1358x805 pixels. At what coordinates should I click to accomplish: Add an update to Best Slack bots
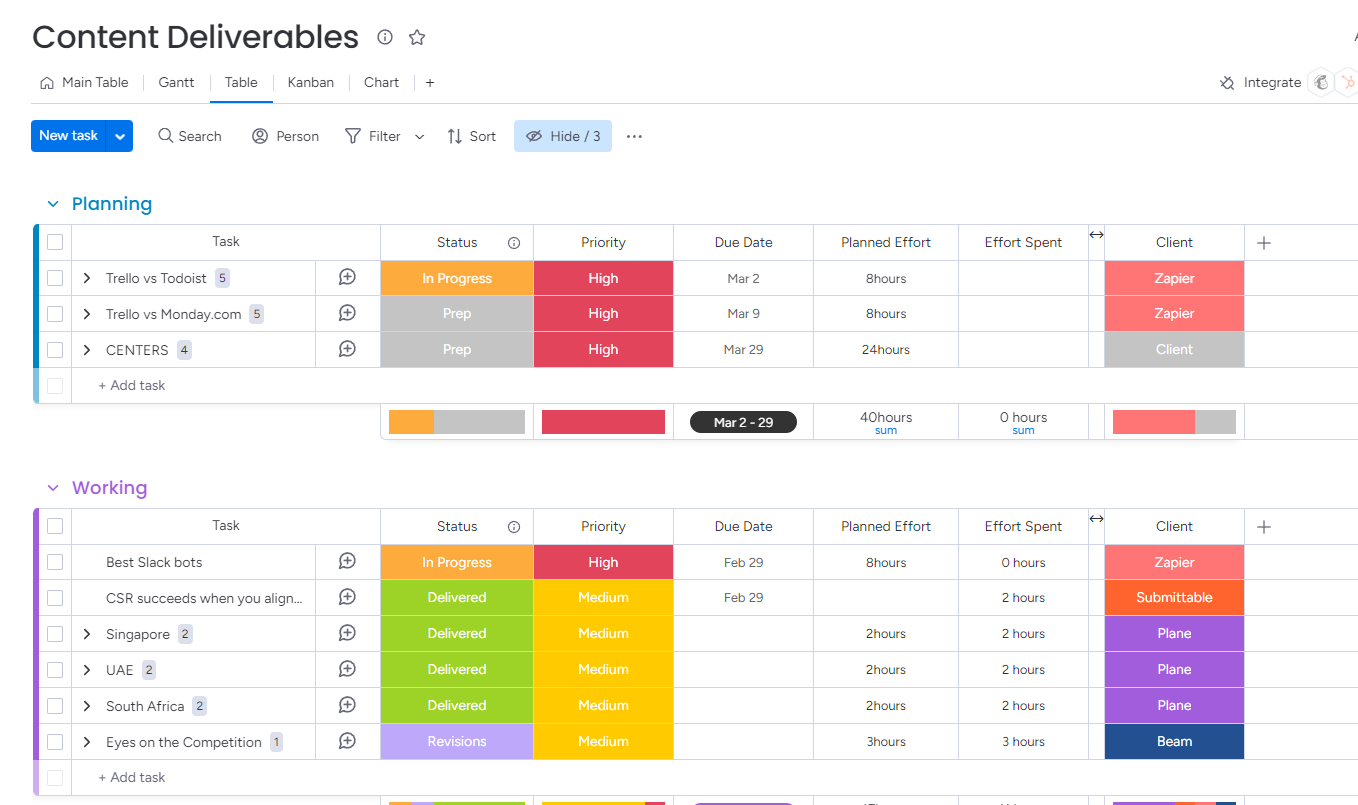pyautogui.click(x=347, y=561)
